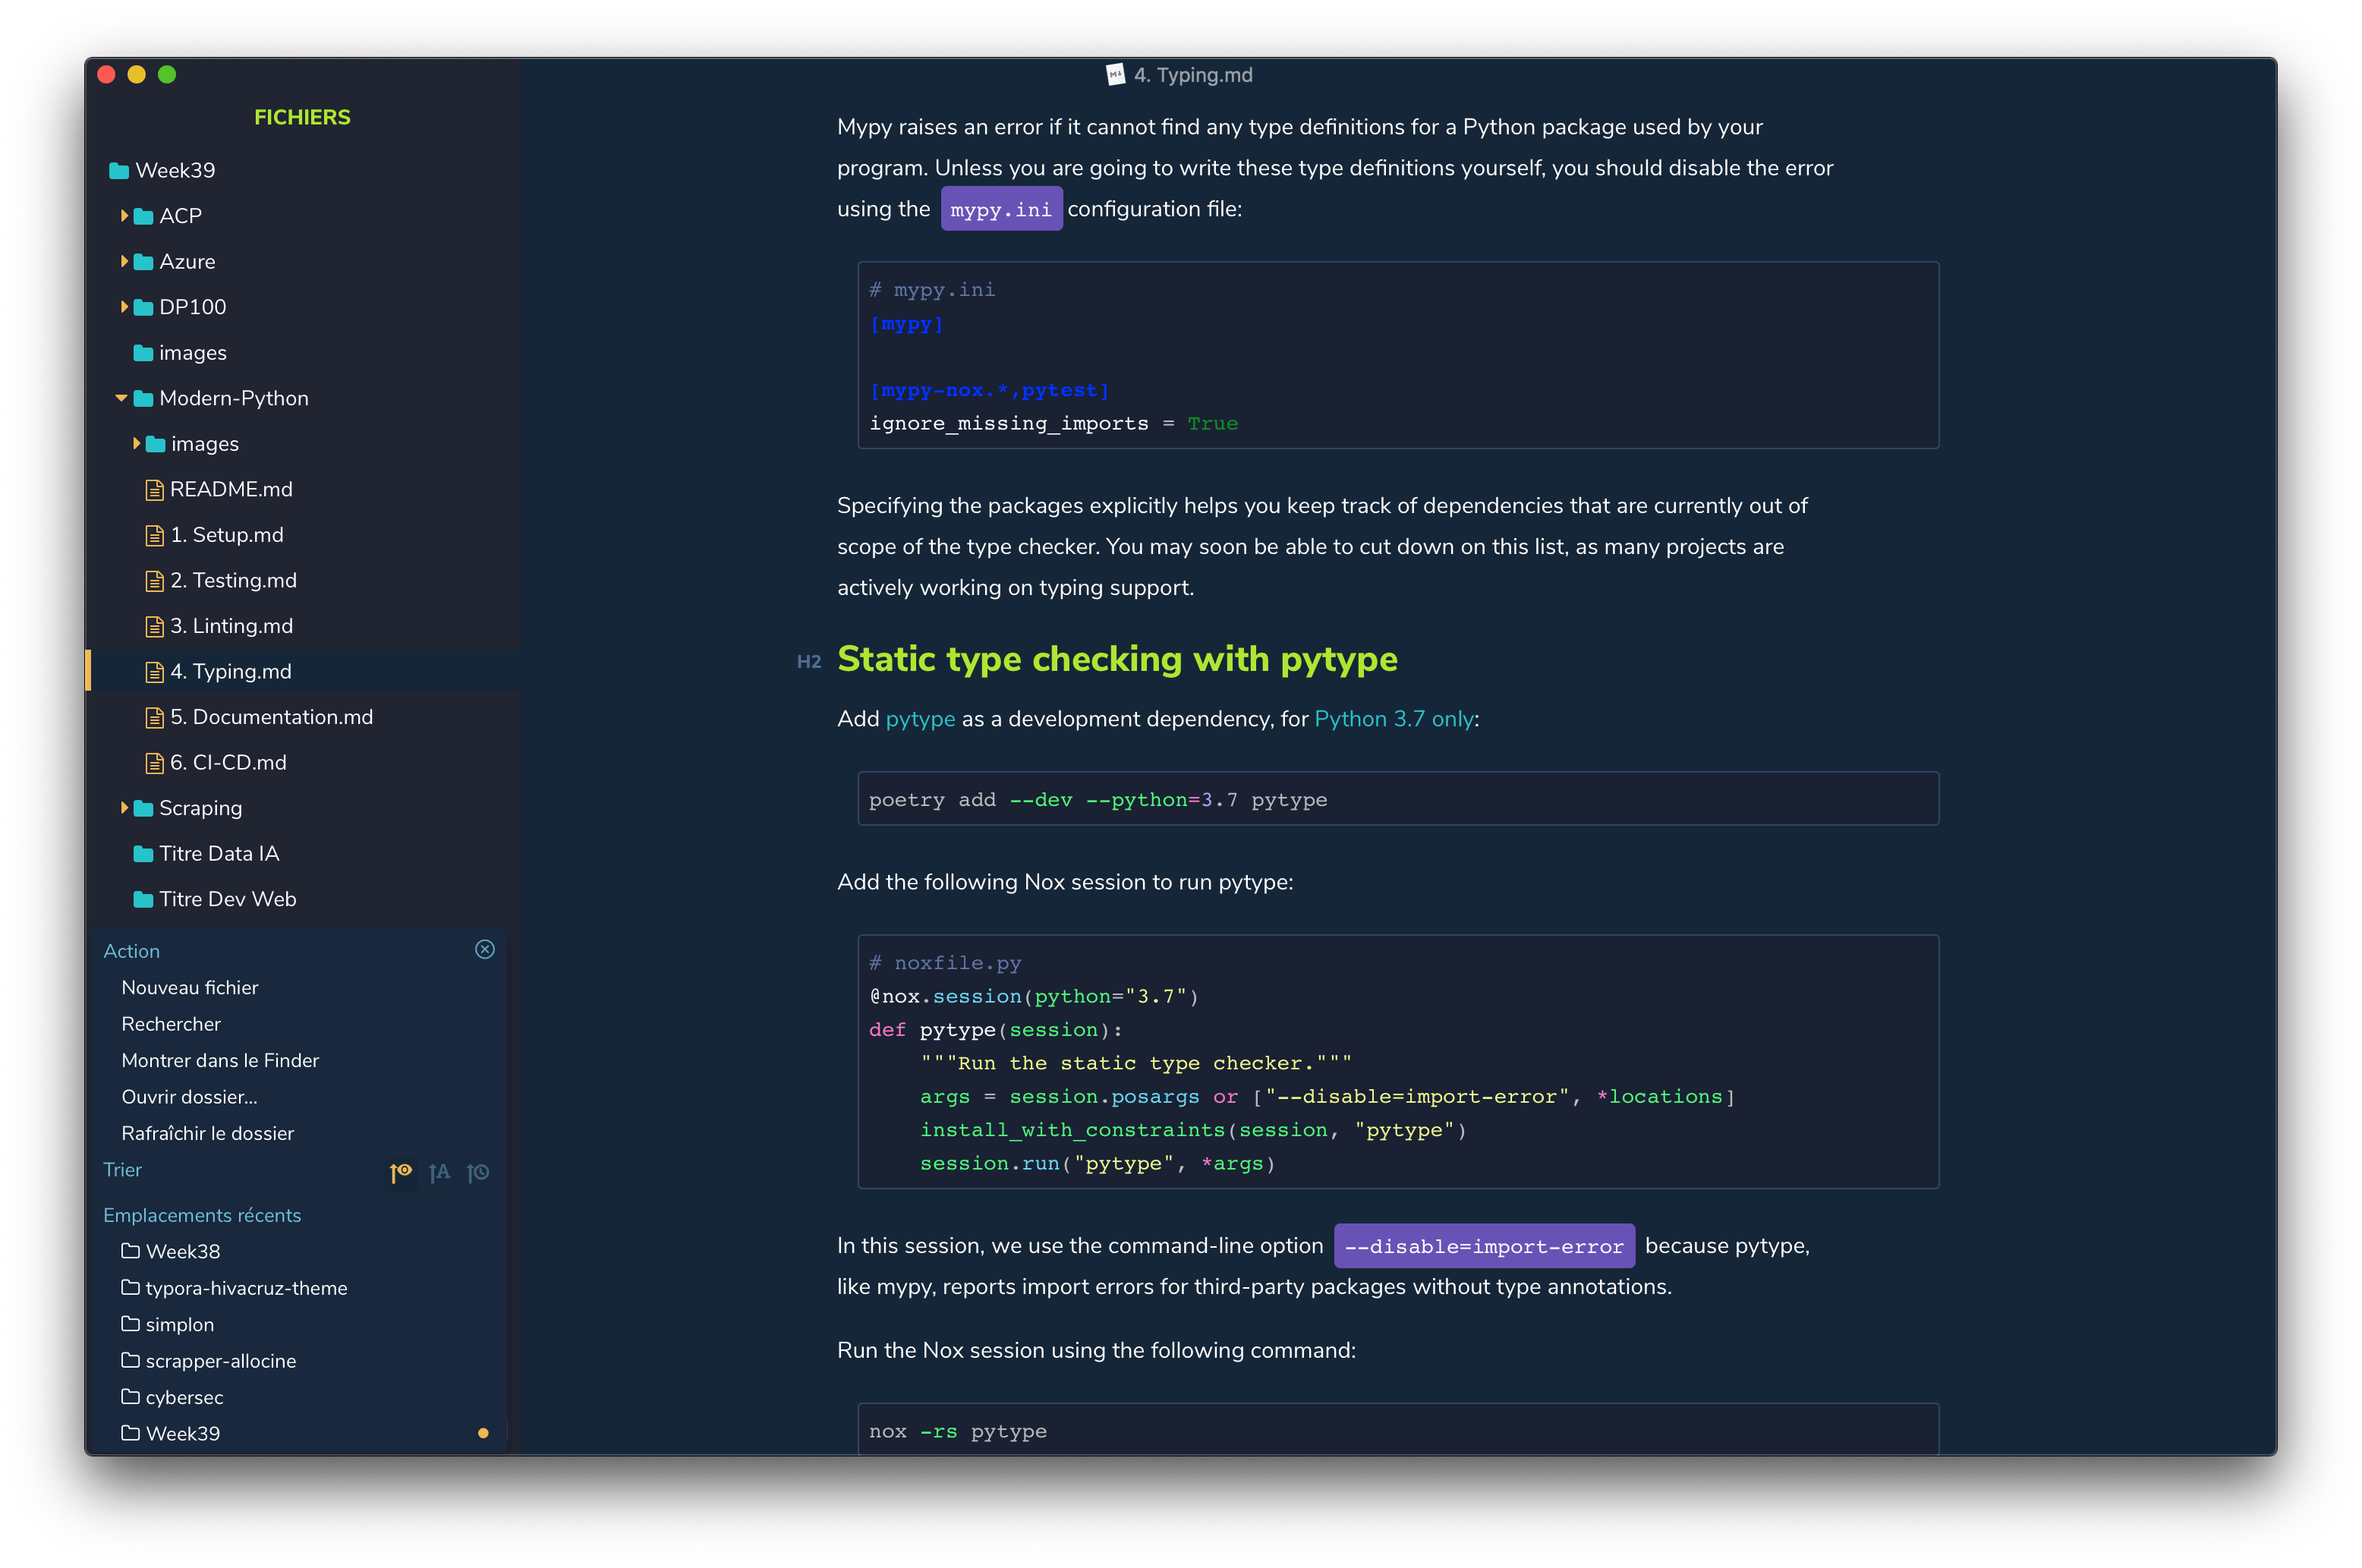Viewport: 2362px width, 1568px height.
Task: Select the top-level images folder row
Action: point(302,353)
